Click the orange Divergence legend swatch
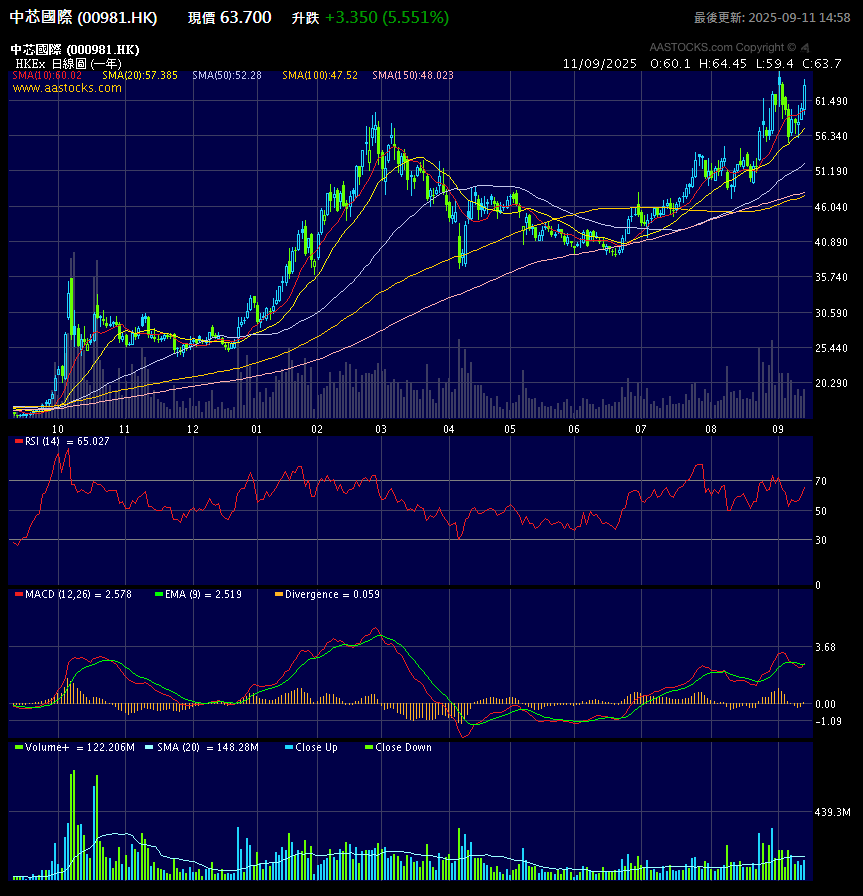Screen dimensions: 863x896 279,594
